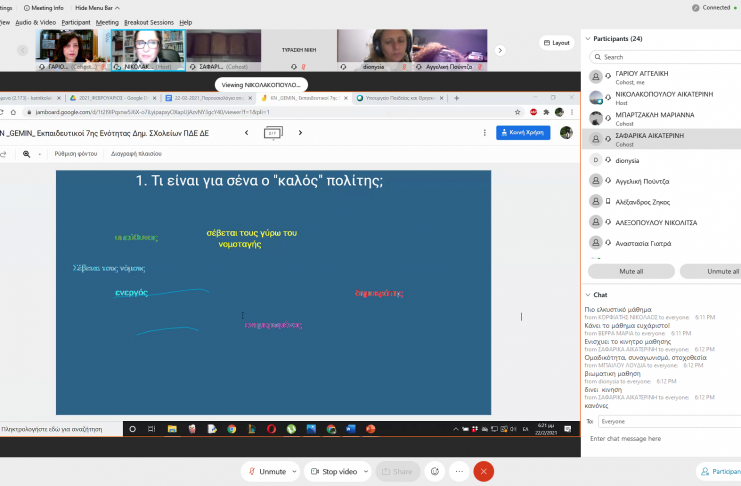
Task: Collapse the Chat panel section
Action: tap(587, 295)
